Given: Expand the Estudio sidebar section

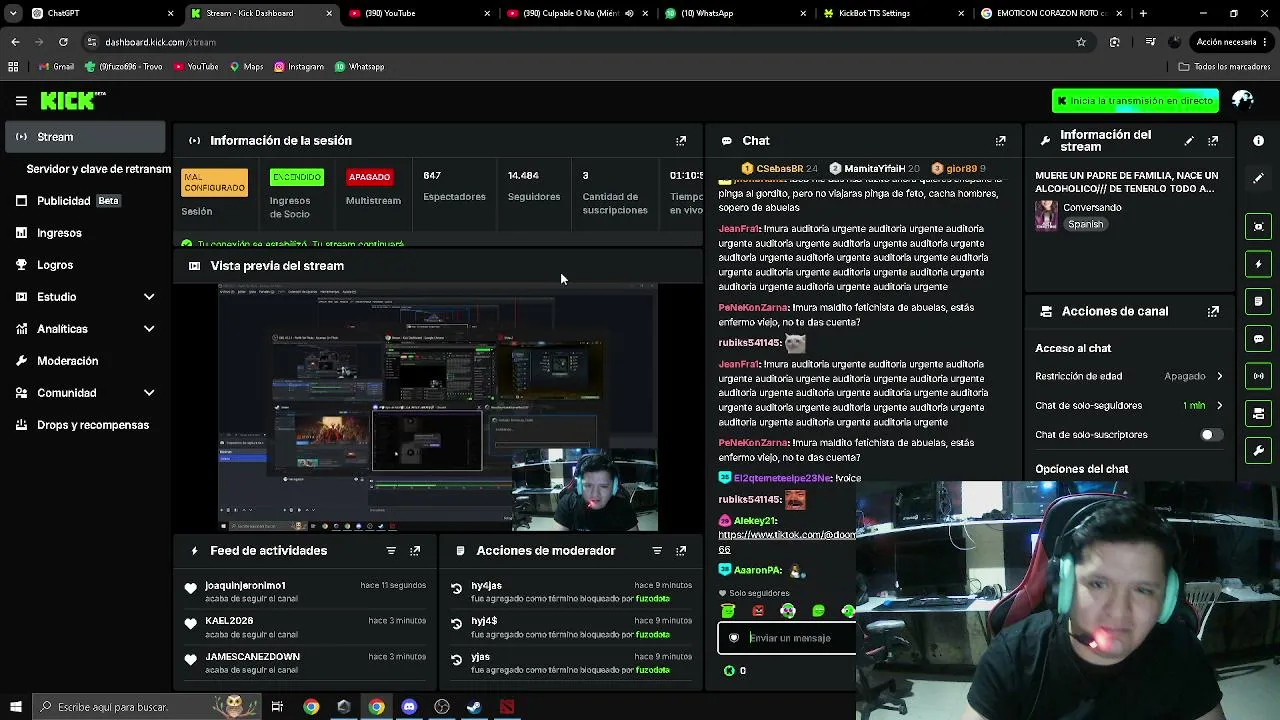Looking at the screenshot, I should pos(149,297).
